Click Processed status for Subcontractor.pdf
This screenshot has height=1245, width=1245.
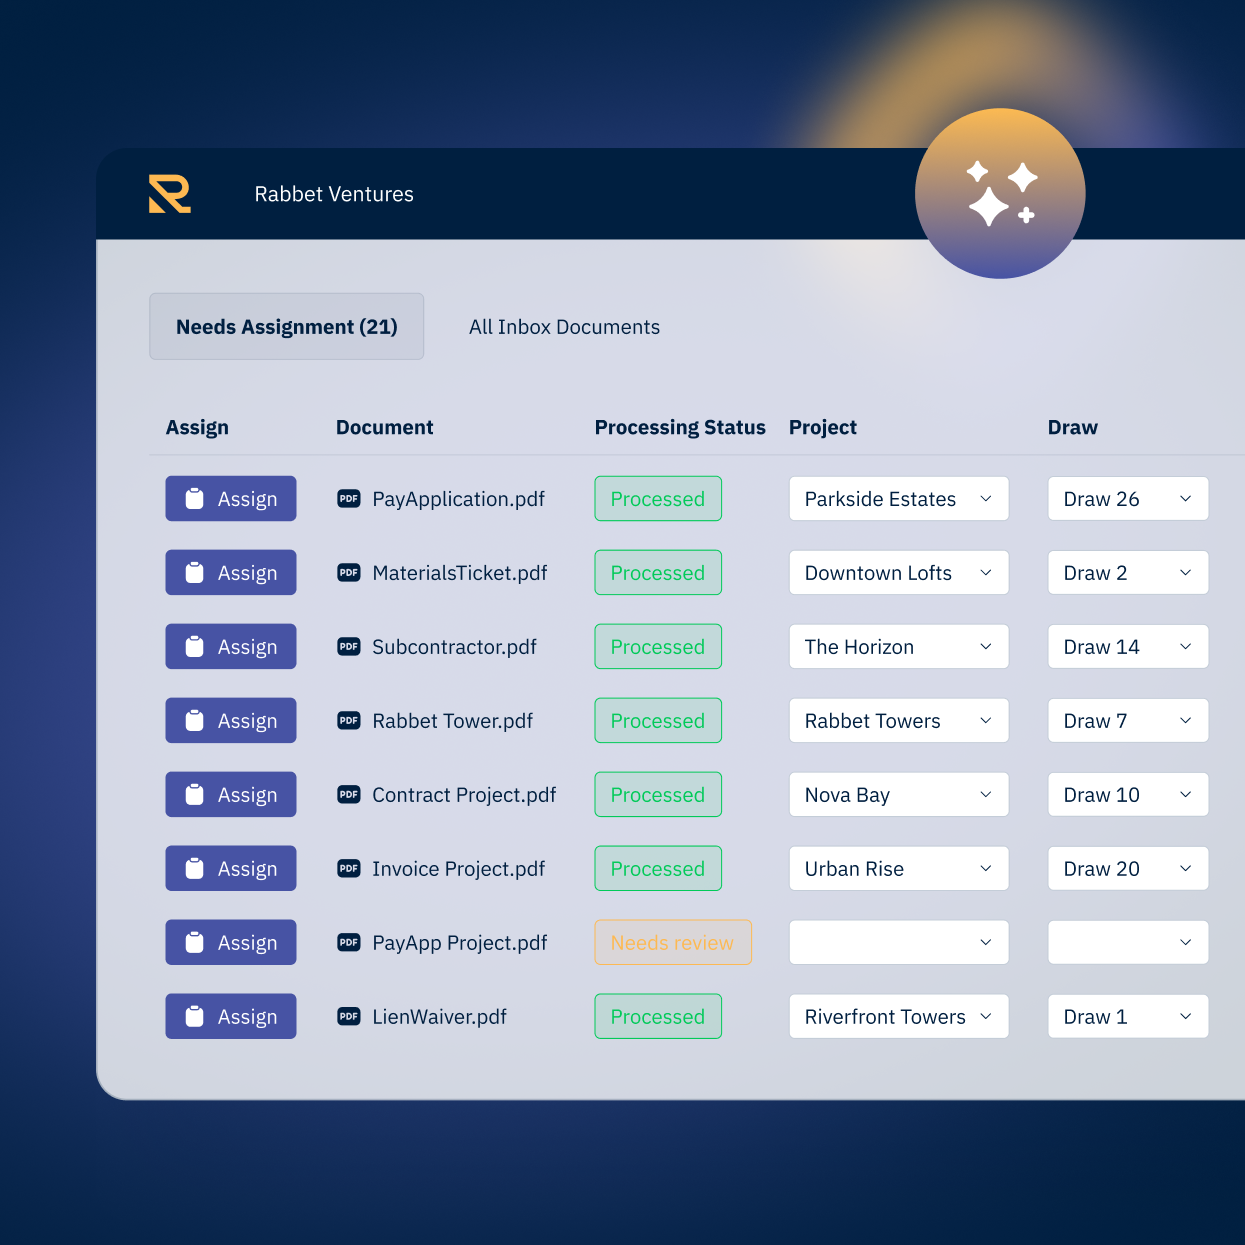(x=658, y=646)
